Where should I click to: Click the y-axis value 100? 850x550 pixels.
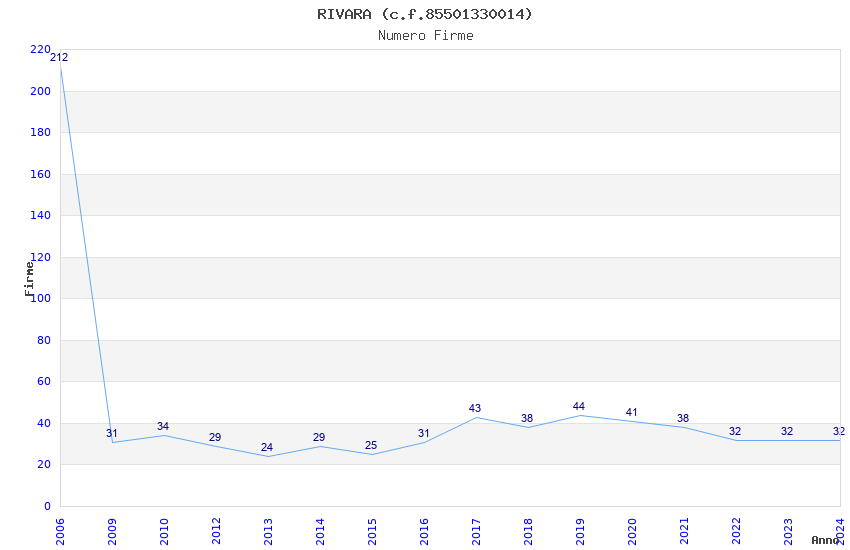click(x=41, y=299)
